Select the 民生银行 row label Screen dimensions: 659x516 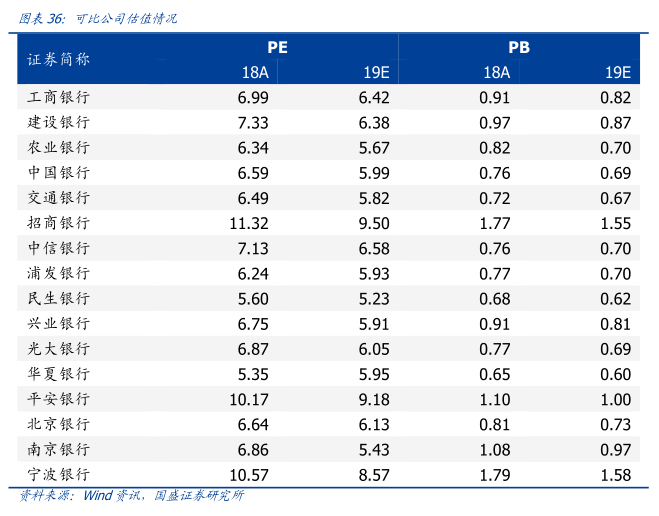(59, 298)
